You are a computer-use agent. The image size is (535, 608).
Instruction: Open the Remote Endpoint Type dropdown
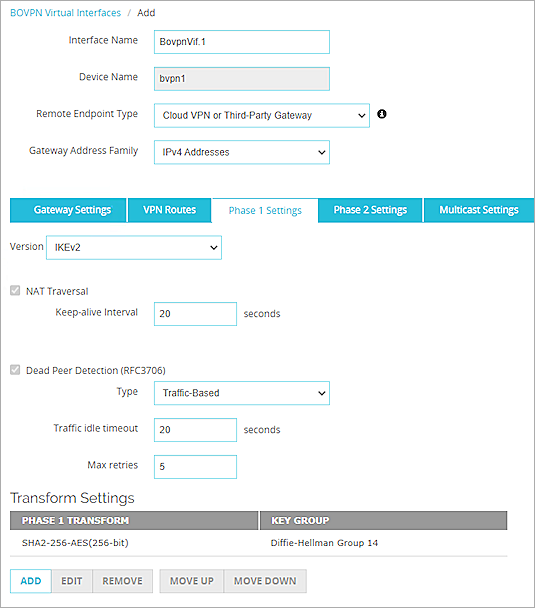pos(262,115)
